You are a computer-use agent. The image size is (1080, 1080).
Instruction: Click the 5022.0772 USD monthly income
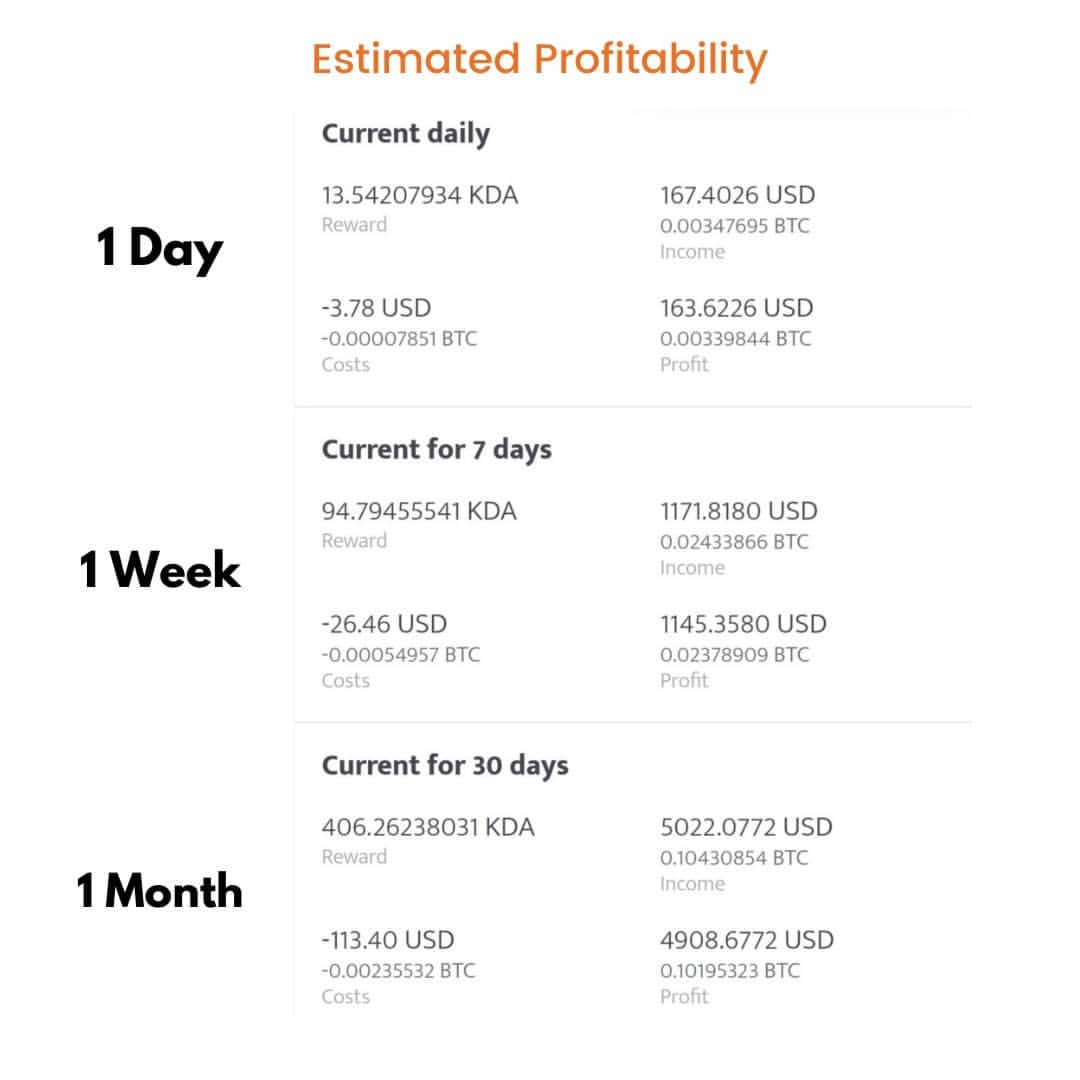[x=746, y=827]
